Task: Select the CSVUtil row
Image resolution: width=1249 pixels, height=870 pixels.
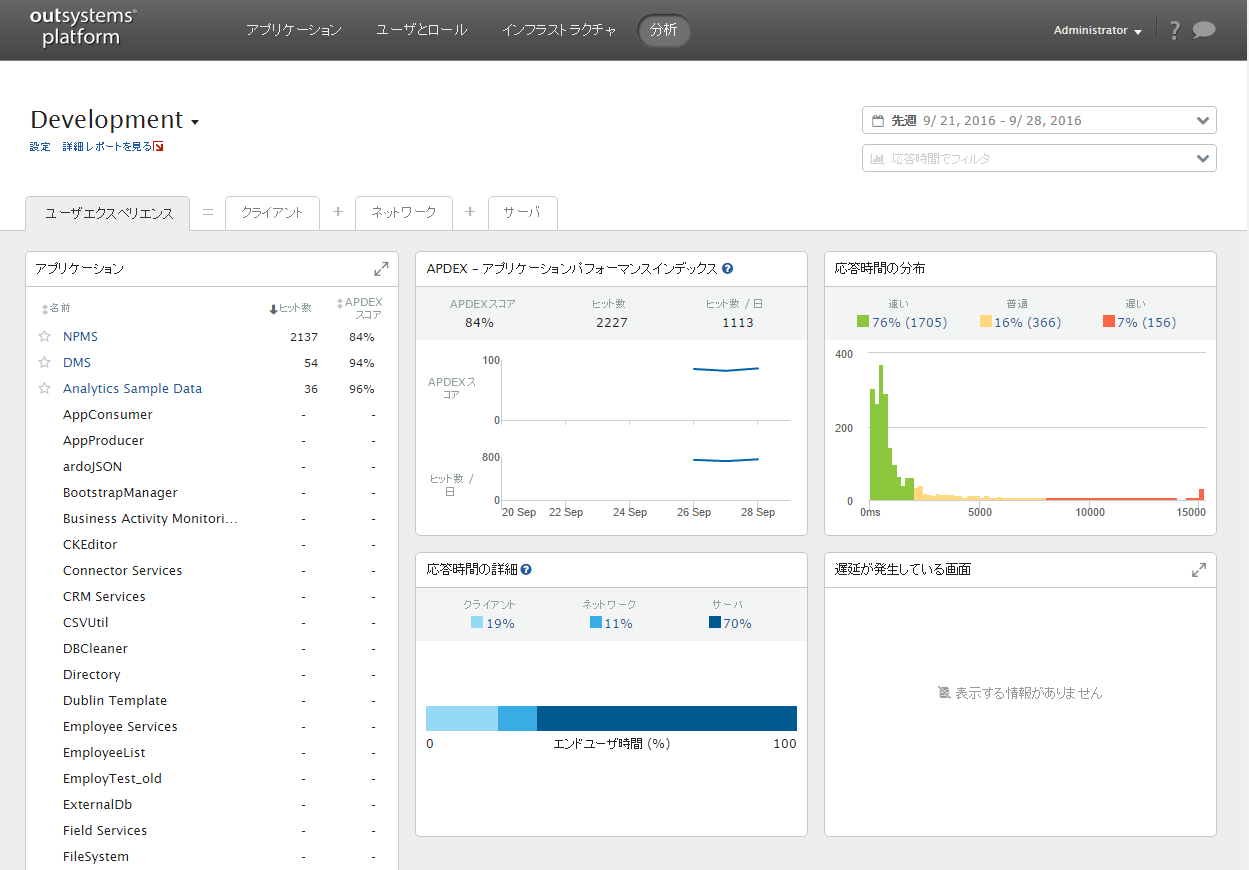Action: click(x=212, y=623)
